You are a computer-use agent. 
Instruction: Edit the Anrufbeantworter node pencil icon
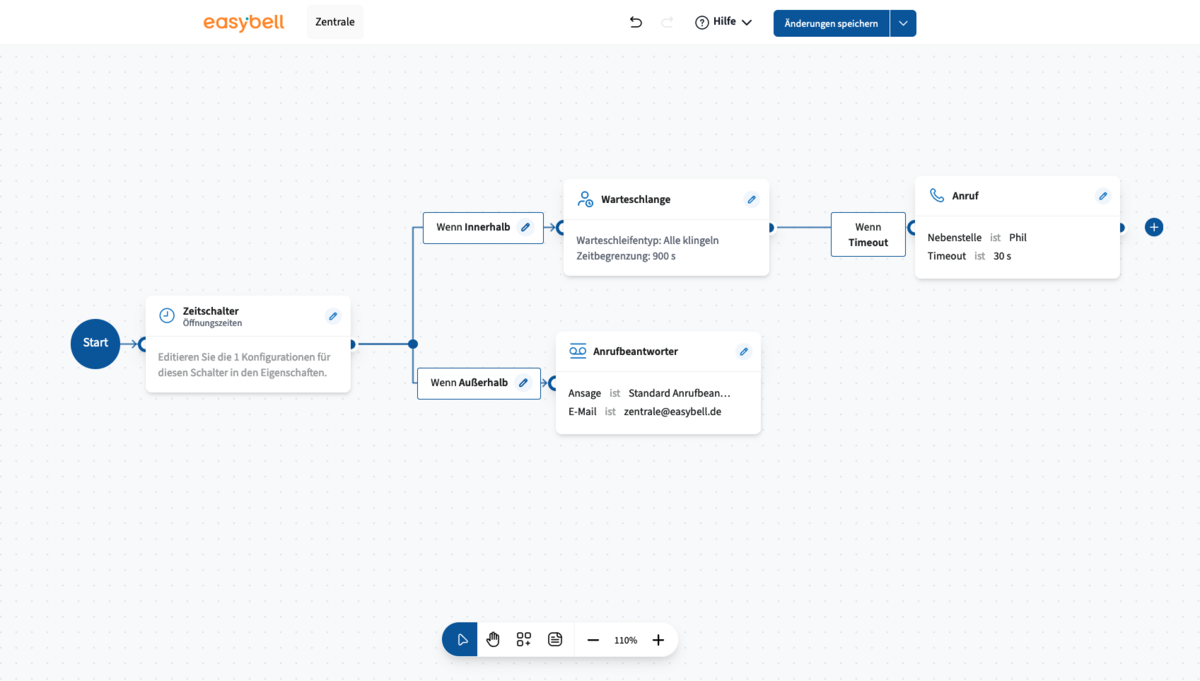(x=743, y=351)
